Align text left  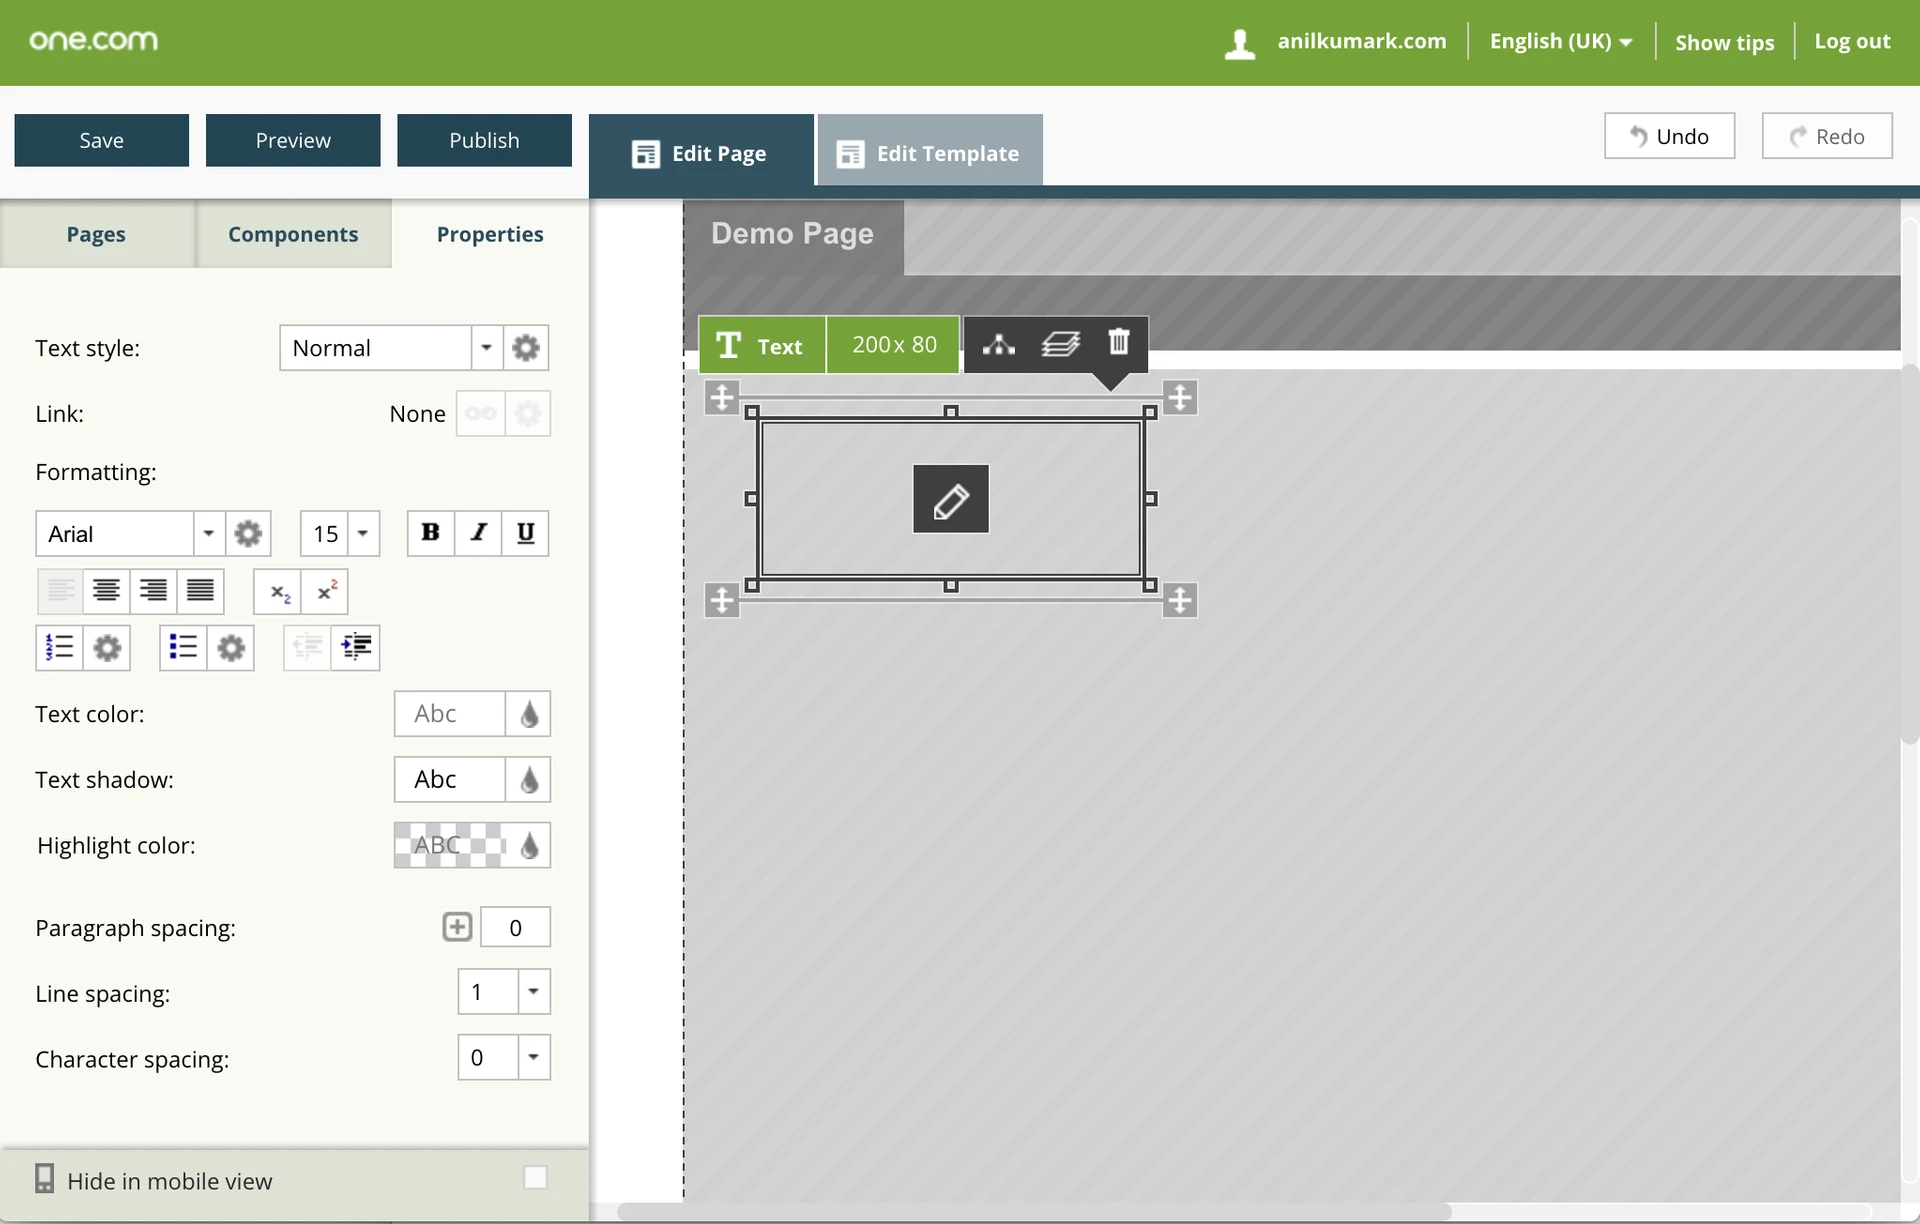(x=60, y=591)
